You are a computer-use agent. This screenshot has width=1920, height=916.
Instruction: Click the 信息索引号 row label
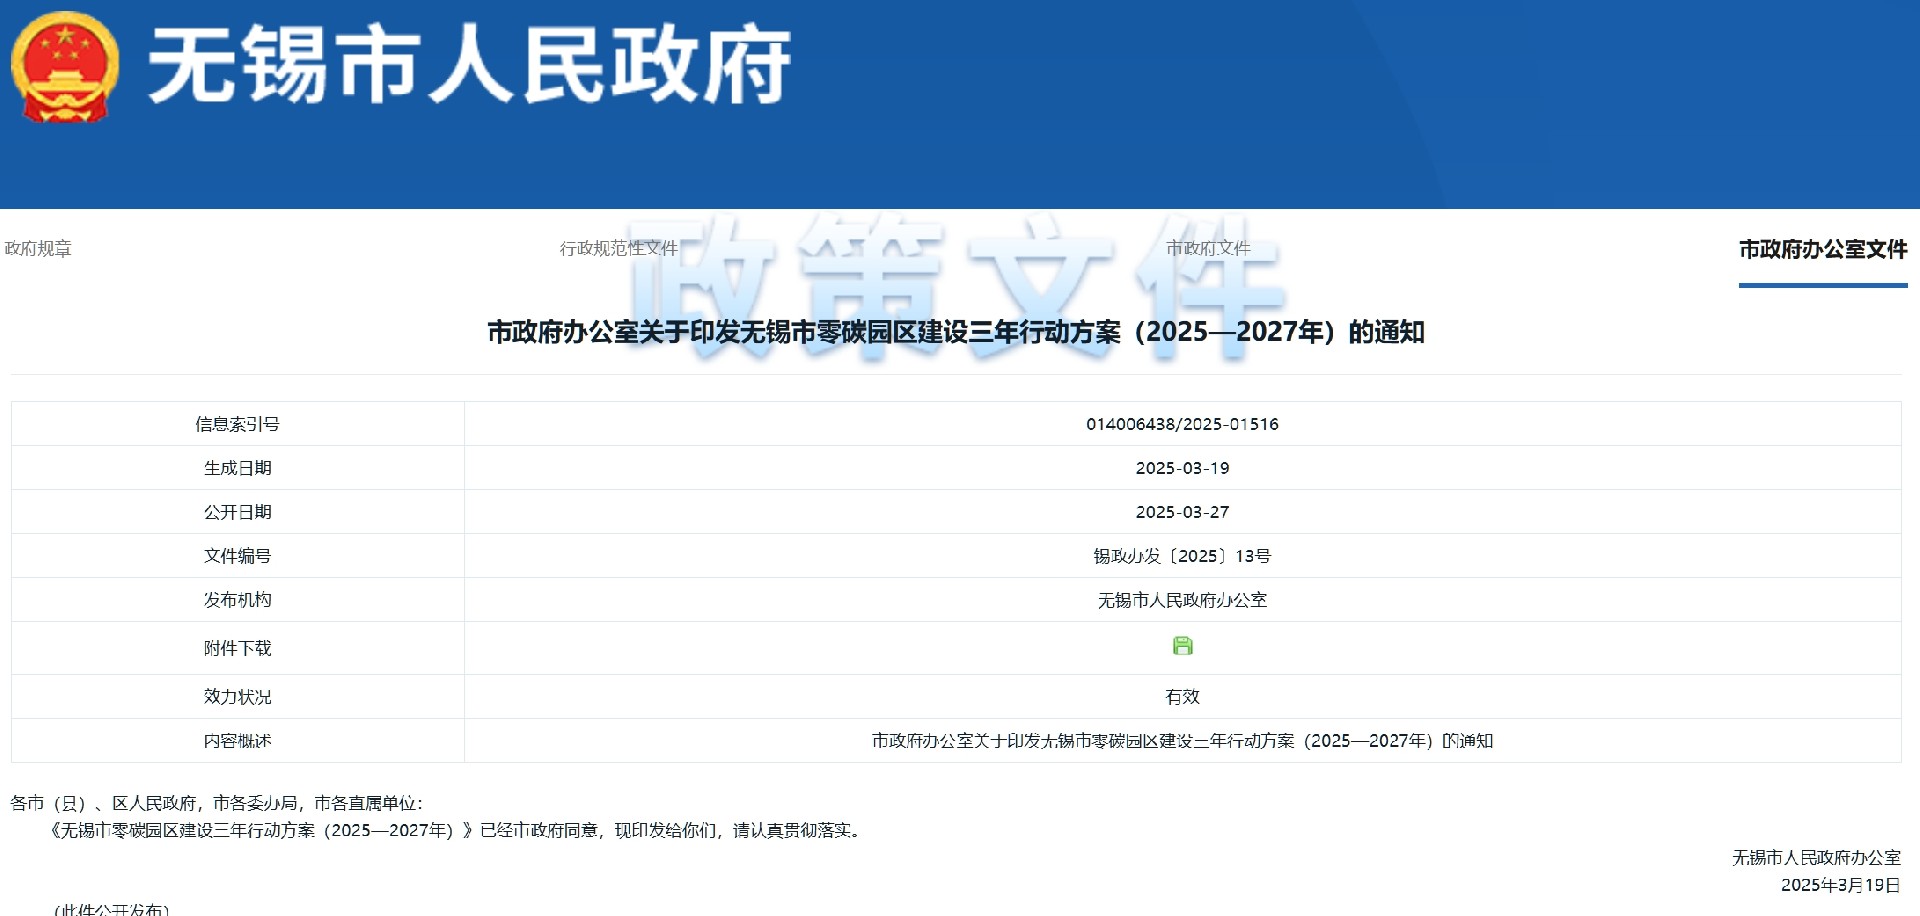237,424
